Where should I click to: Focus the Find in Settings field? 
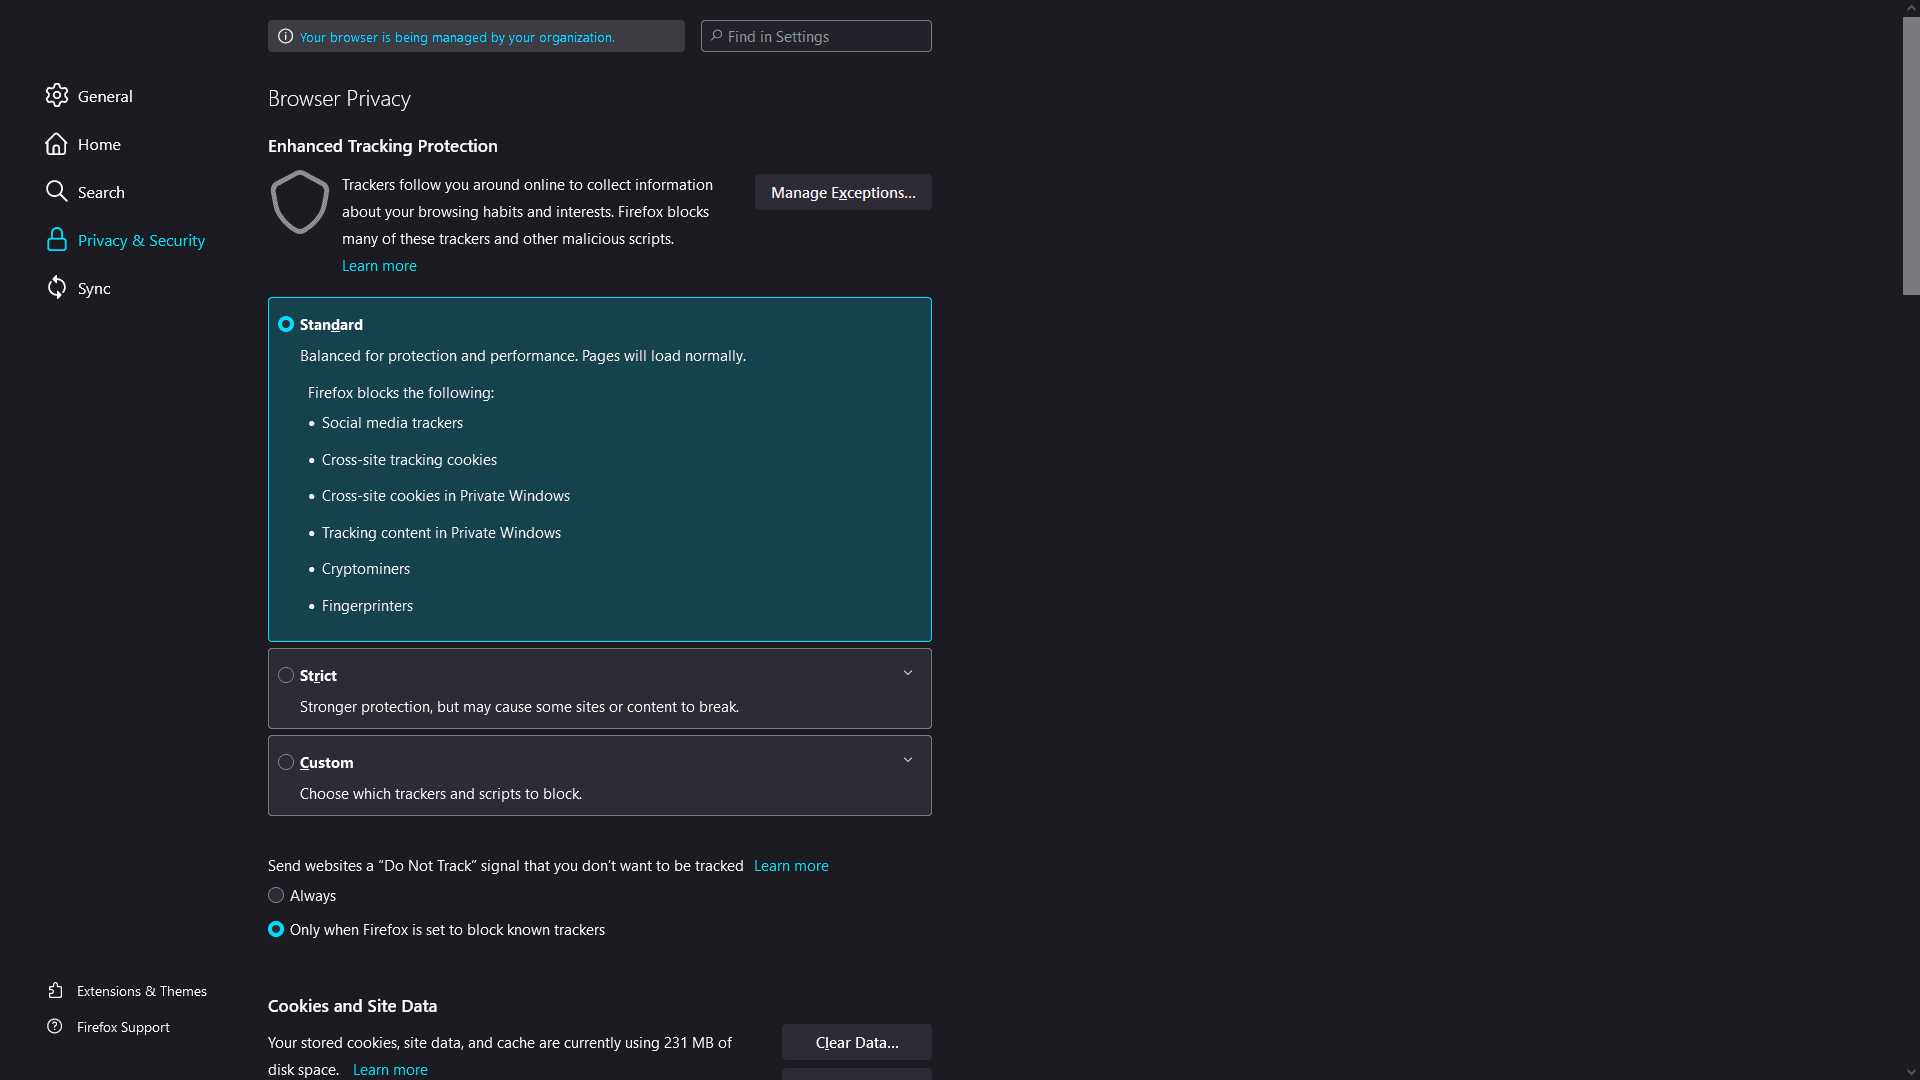click(816, 36)
